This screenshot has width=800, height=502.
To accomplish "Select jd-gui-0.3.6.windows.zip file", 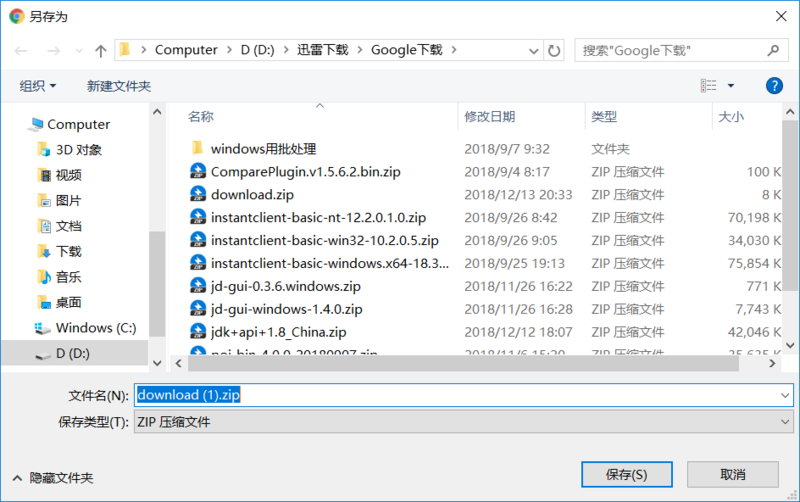I will click(286, 286).
